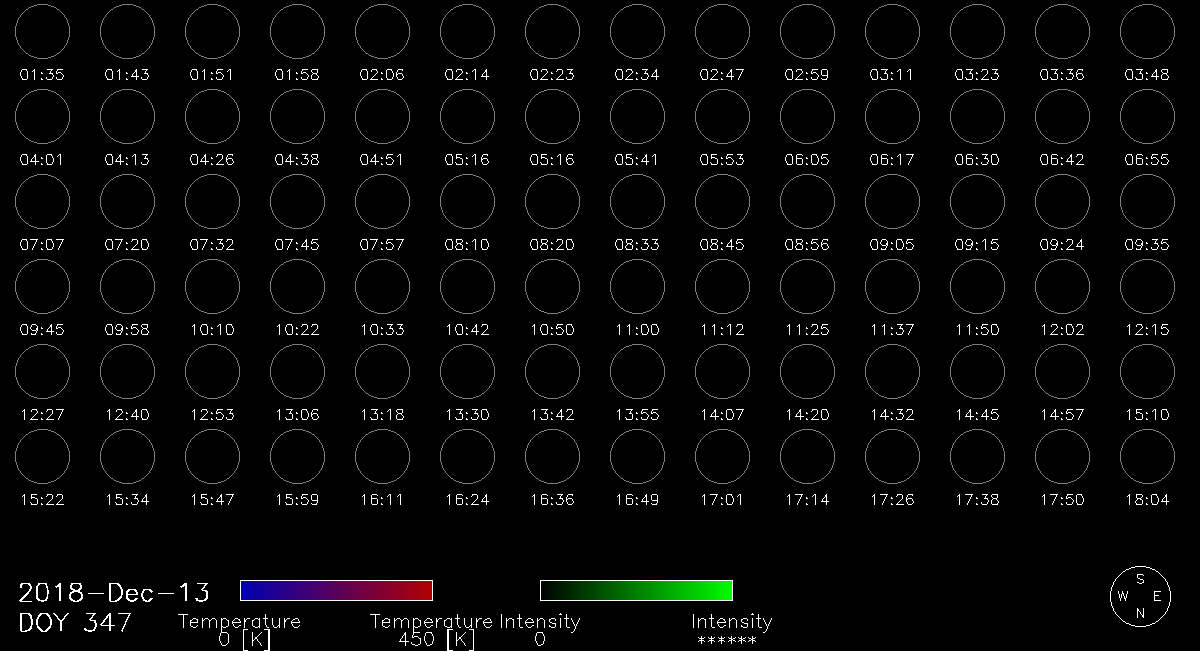Select the disk circle above 16:49
This screenshot has height=651, width=1200.
click(637, 457)
